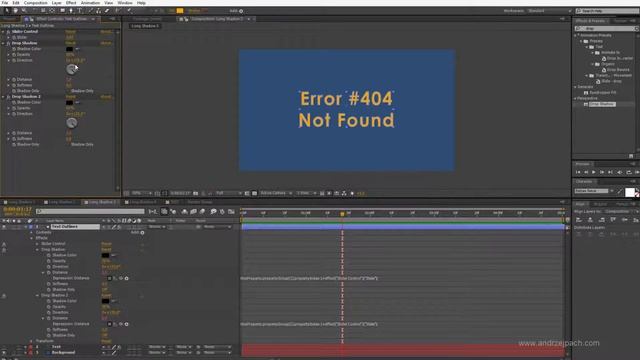Viewport: 640px width, 360px height.
Task: Click the align left edges icon in the Align panel
Action: click(578, 220)
